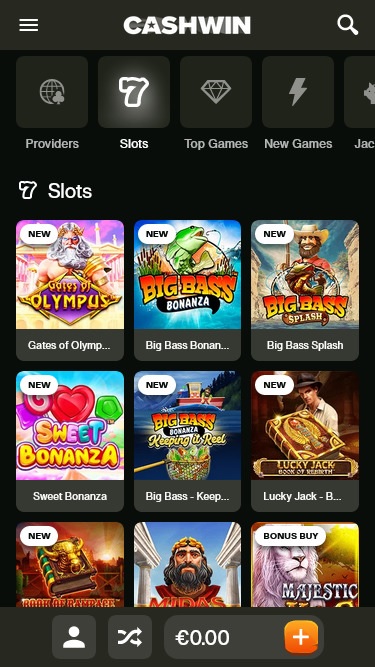This screenshot has height=667, width=375.
Task: Open Big Bass Splash game thumbnail
Action: 305,274
